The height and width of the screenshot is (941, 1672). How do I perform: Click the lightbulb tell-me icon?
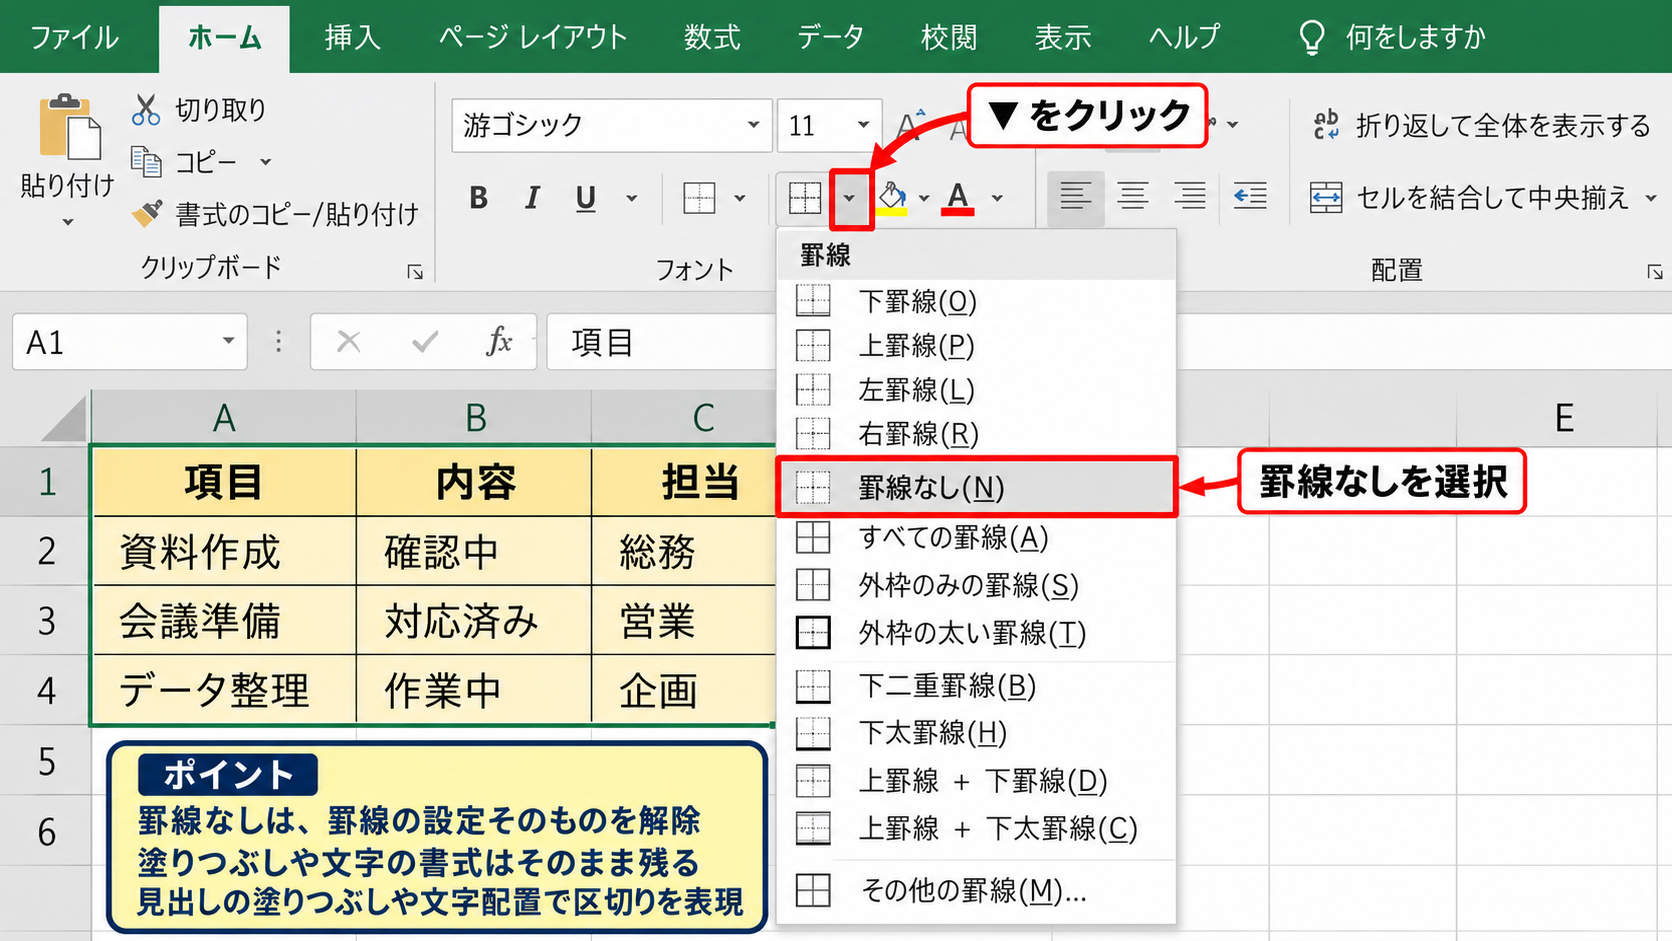[x=1312, y=38]
